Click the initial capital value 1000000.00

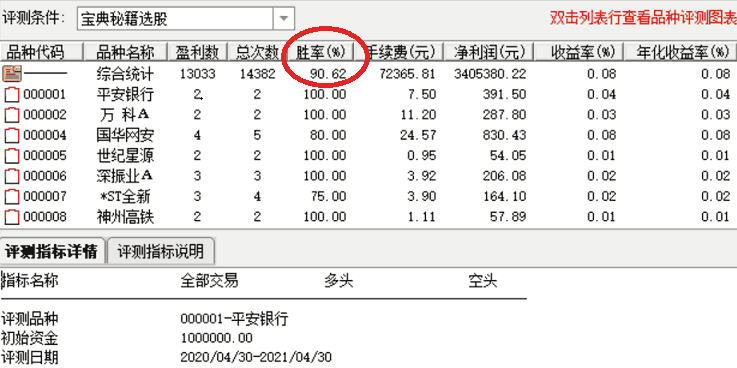217,338
